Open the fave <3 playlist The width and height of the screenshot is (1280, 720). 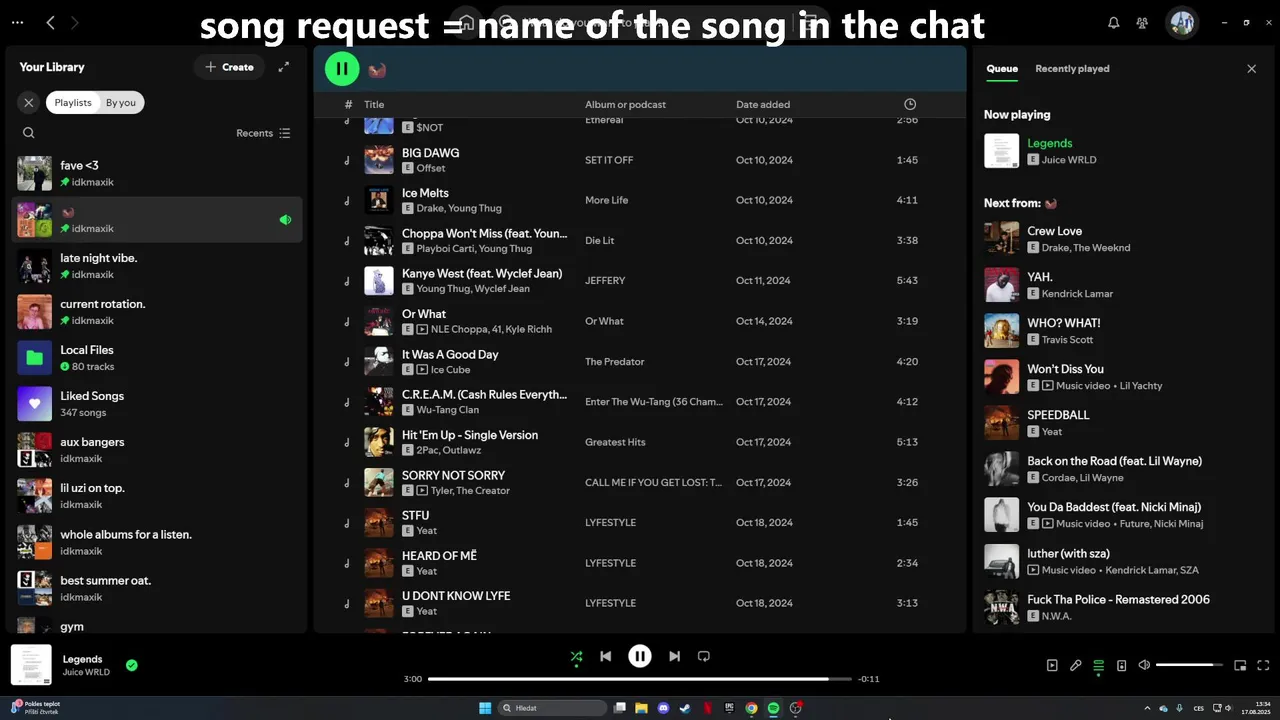pyautogui.click(x=157, y=173)
